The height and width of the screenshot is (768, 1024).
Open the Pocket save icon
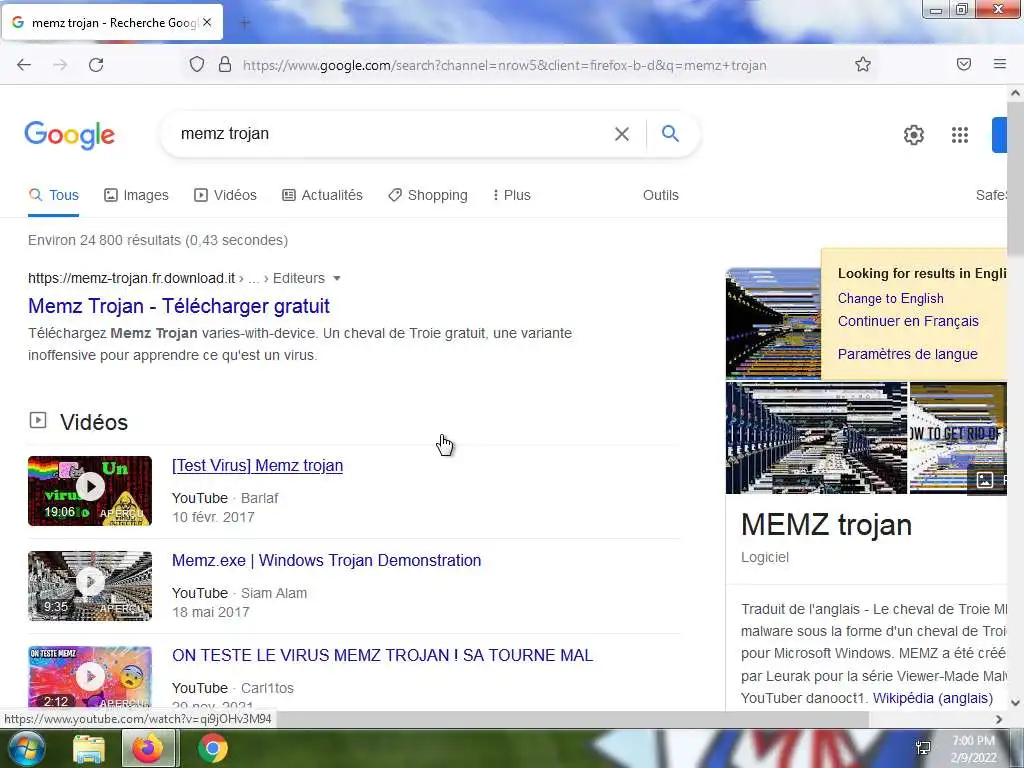pos(964,64)
